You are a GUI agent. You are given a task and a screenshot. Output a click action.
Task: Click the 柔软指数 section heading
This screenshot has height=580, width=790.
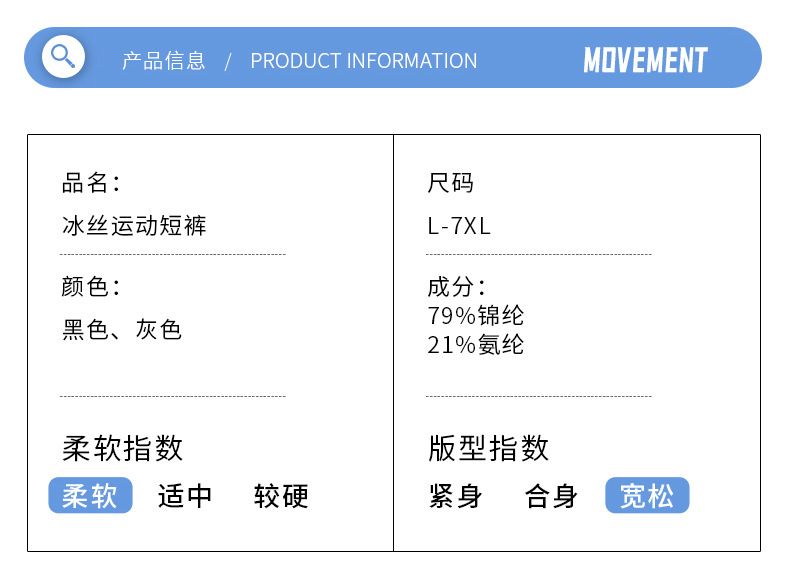point(122,448)
